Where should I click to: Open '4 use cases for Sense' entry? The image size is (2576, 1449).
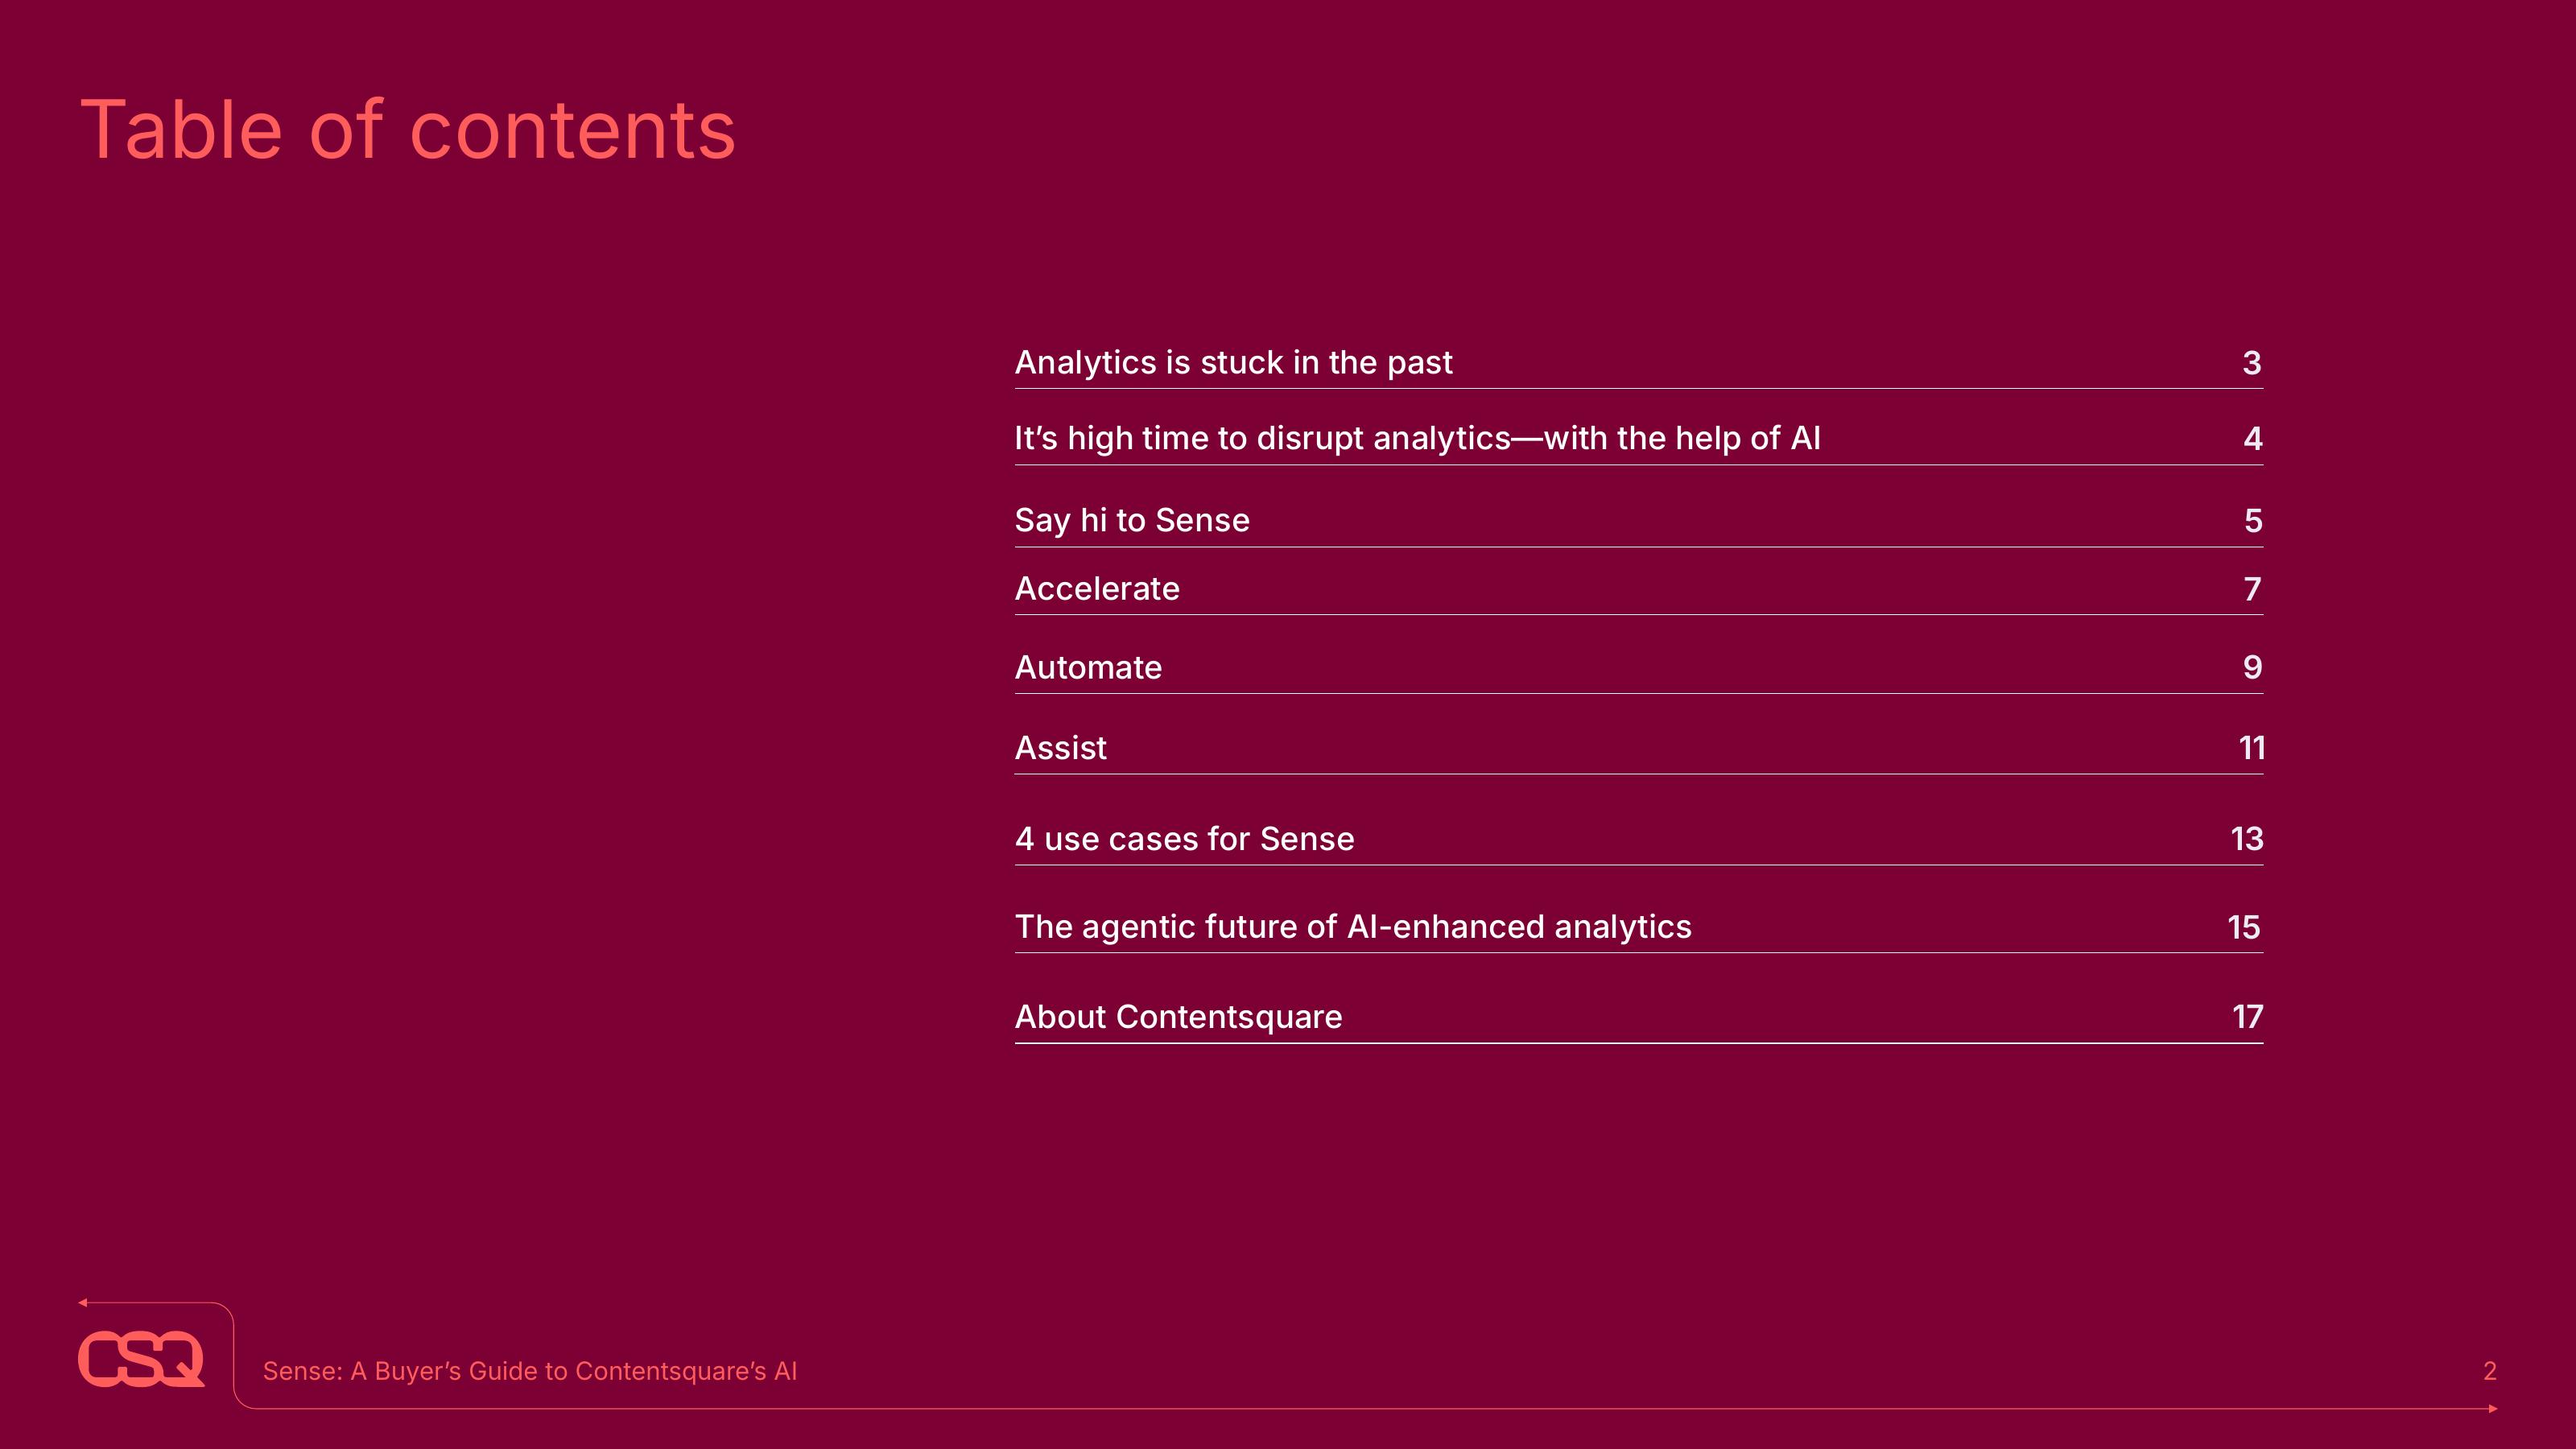click(x=1184, y=838)
